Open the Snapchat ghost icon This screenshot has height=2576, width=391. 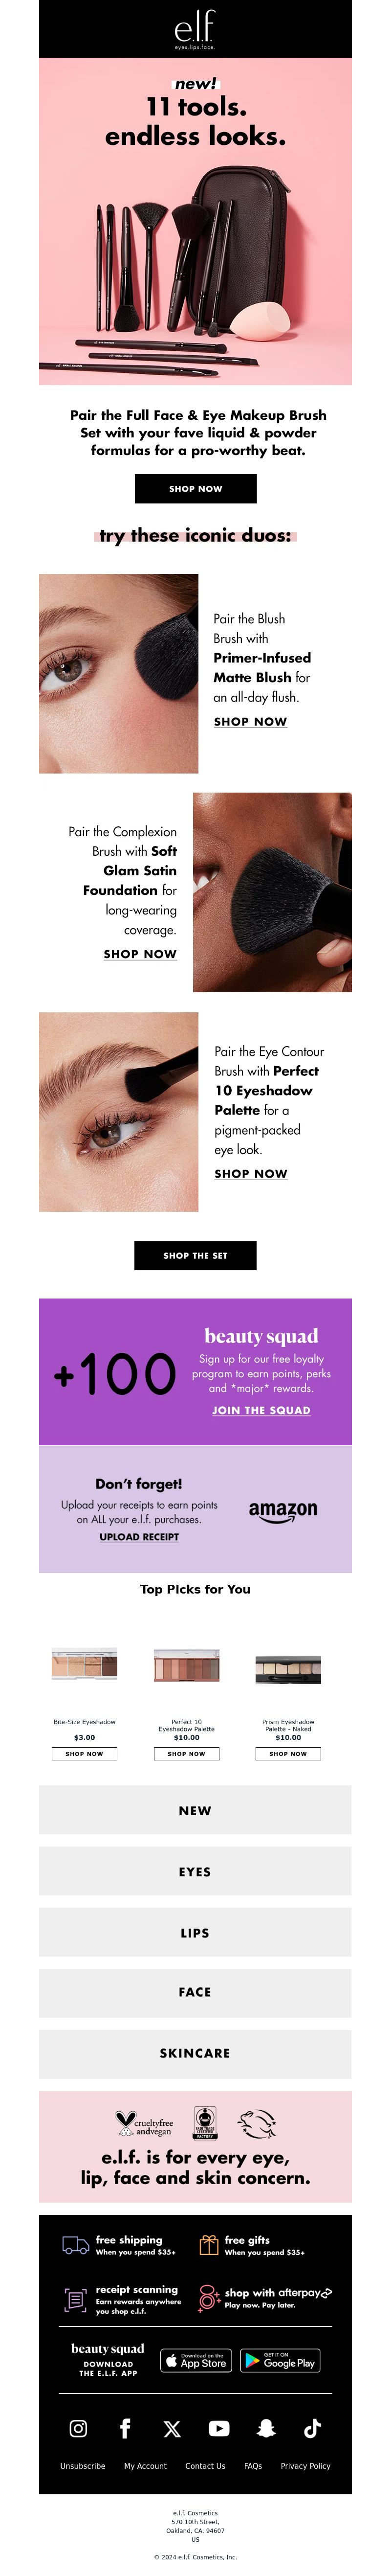pyautogui.click(x=266, y=2428)
